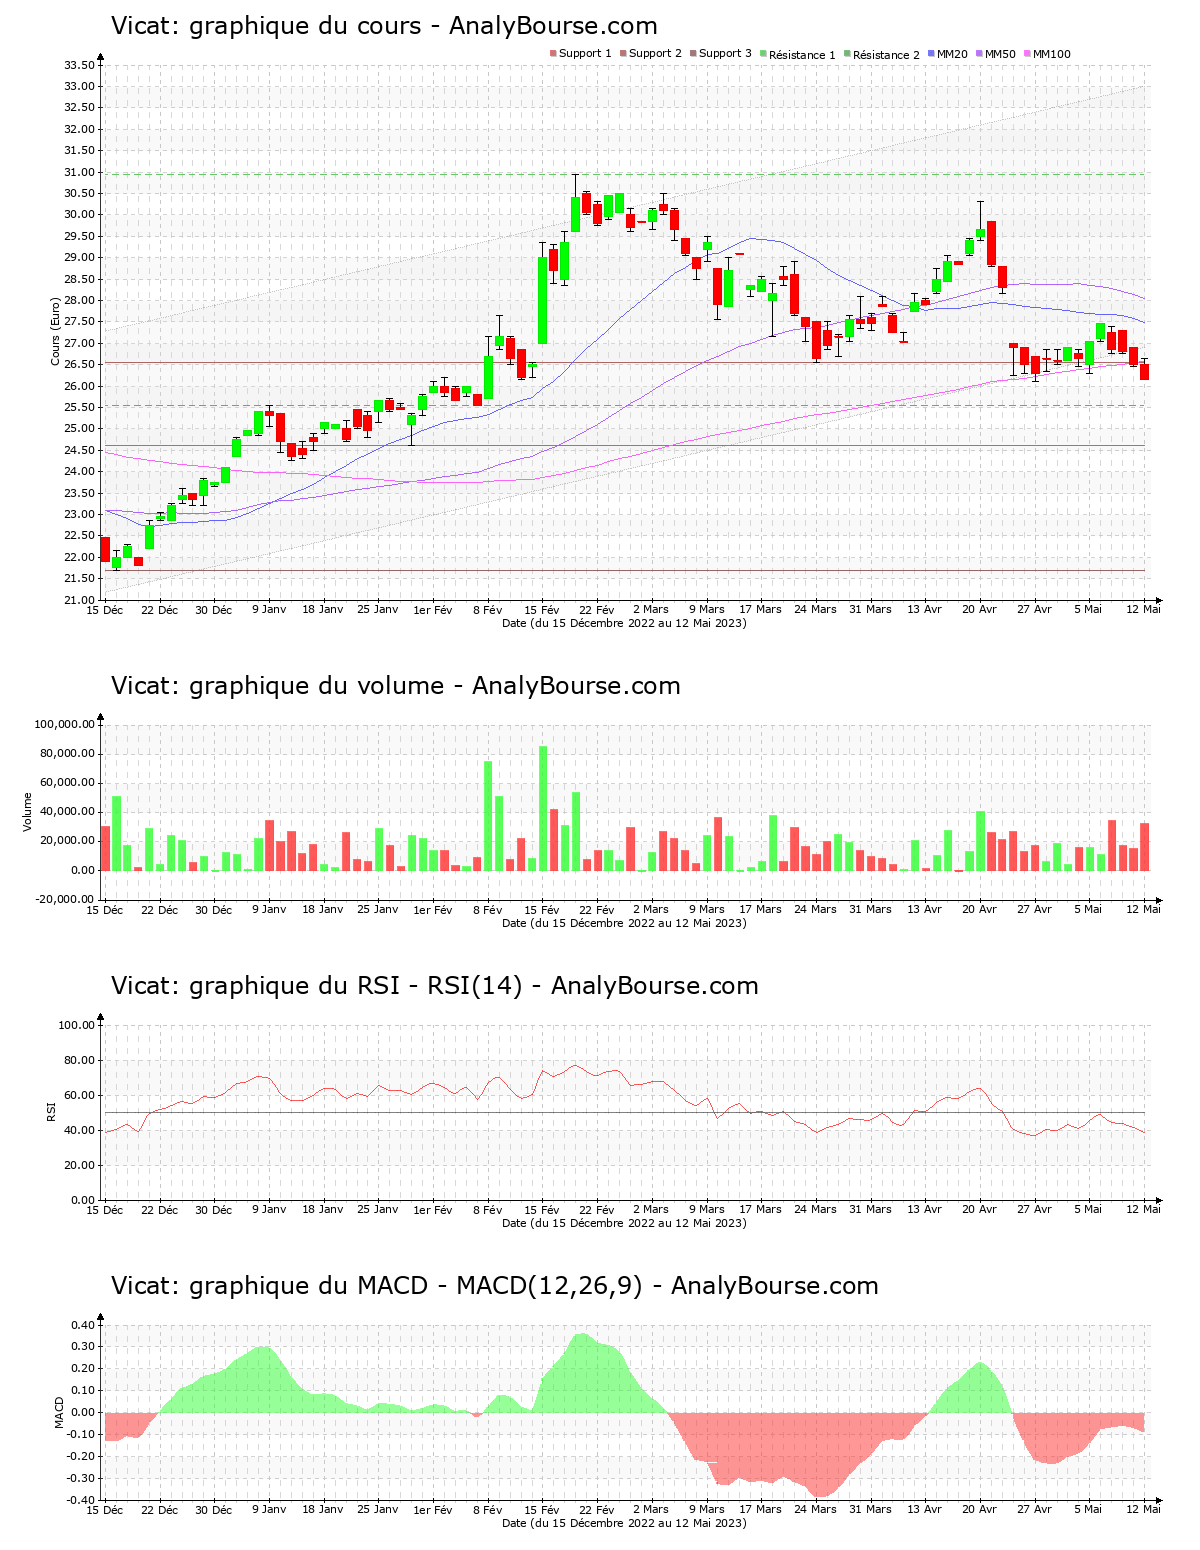Click the MACD(12,26,9) chart title
The height and width of the screenshot is (1550, 1200).
[495, 1286]
